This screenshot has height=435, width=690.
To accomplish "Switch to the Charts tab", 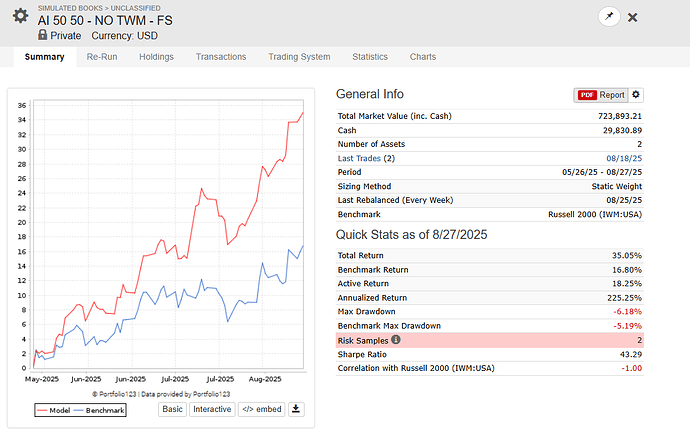I will pyautogui.click(x=423, y=57).
